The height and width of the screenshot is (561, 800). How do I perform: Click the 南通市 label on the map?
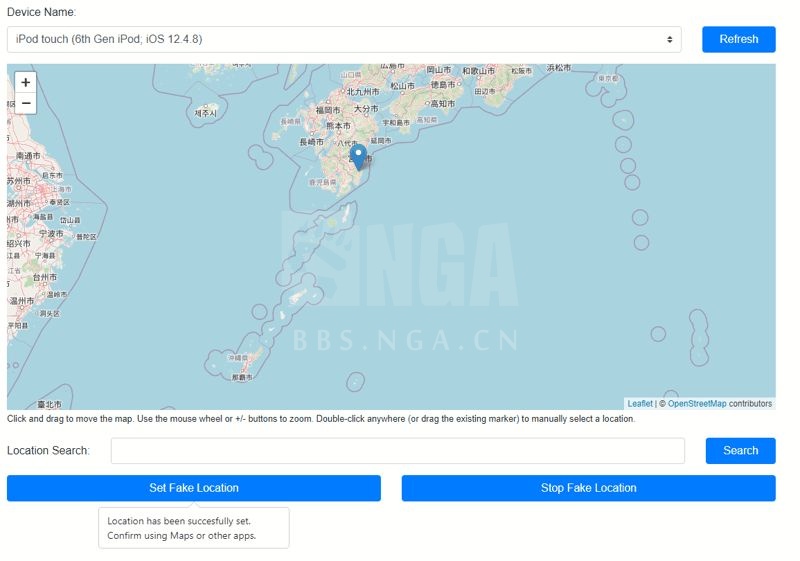[x=28, y=156]
